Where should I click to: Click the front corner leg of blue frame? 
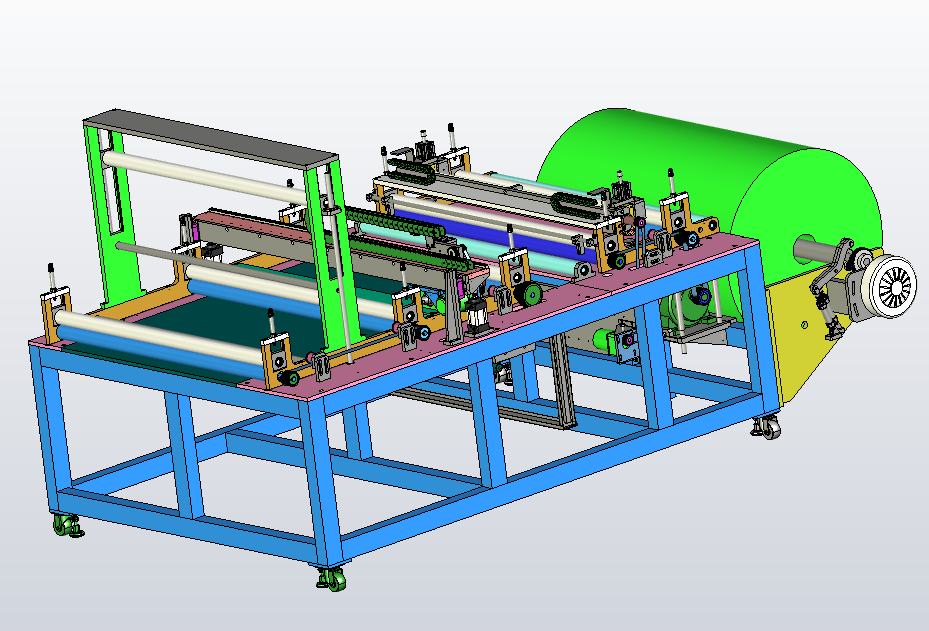tap(322, 480)
